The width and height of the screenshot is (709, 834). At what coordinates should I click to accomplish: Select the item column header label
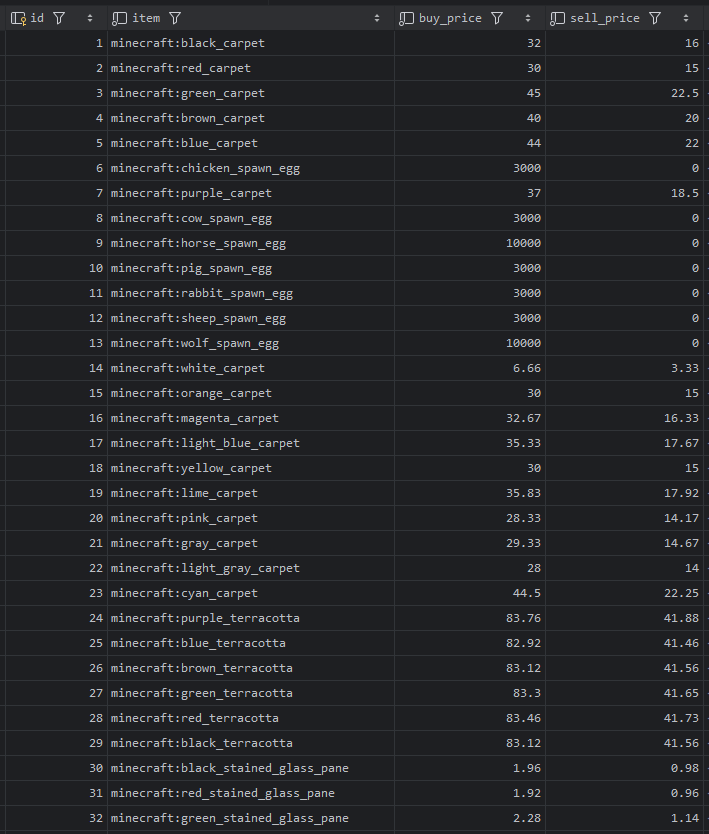tap(146, 18)
